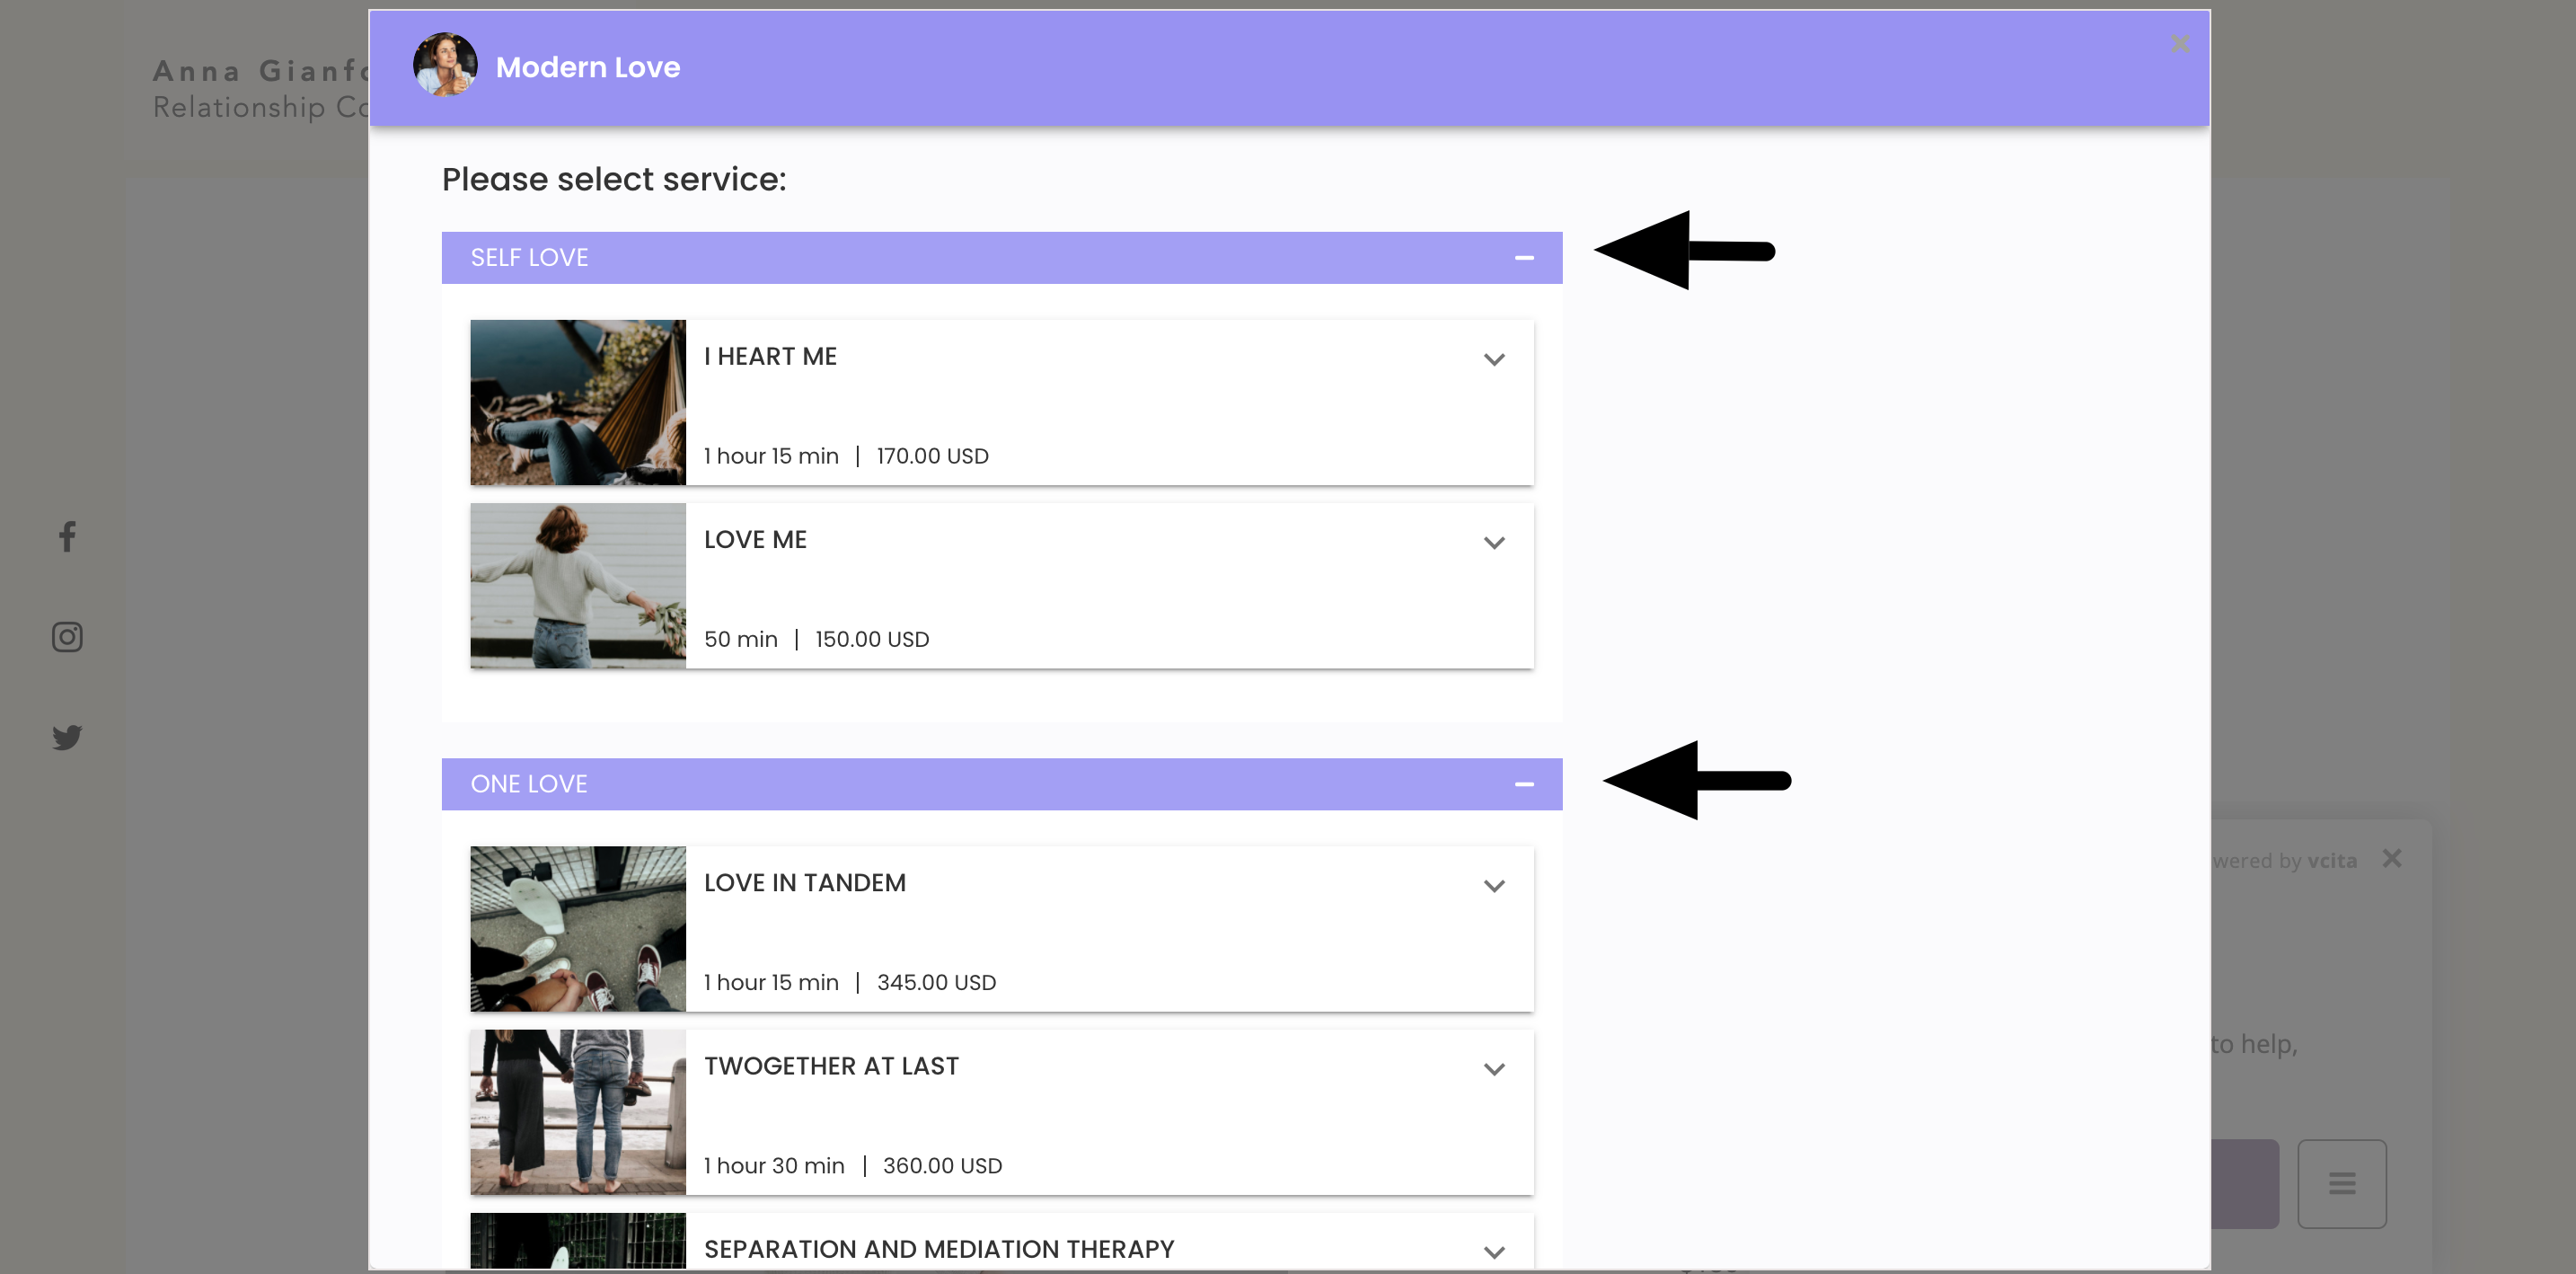The image size is (2576, 1274).
Task: Click the 50 min duration text
Action: 740,638
